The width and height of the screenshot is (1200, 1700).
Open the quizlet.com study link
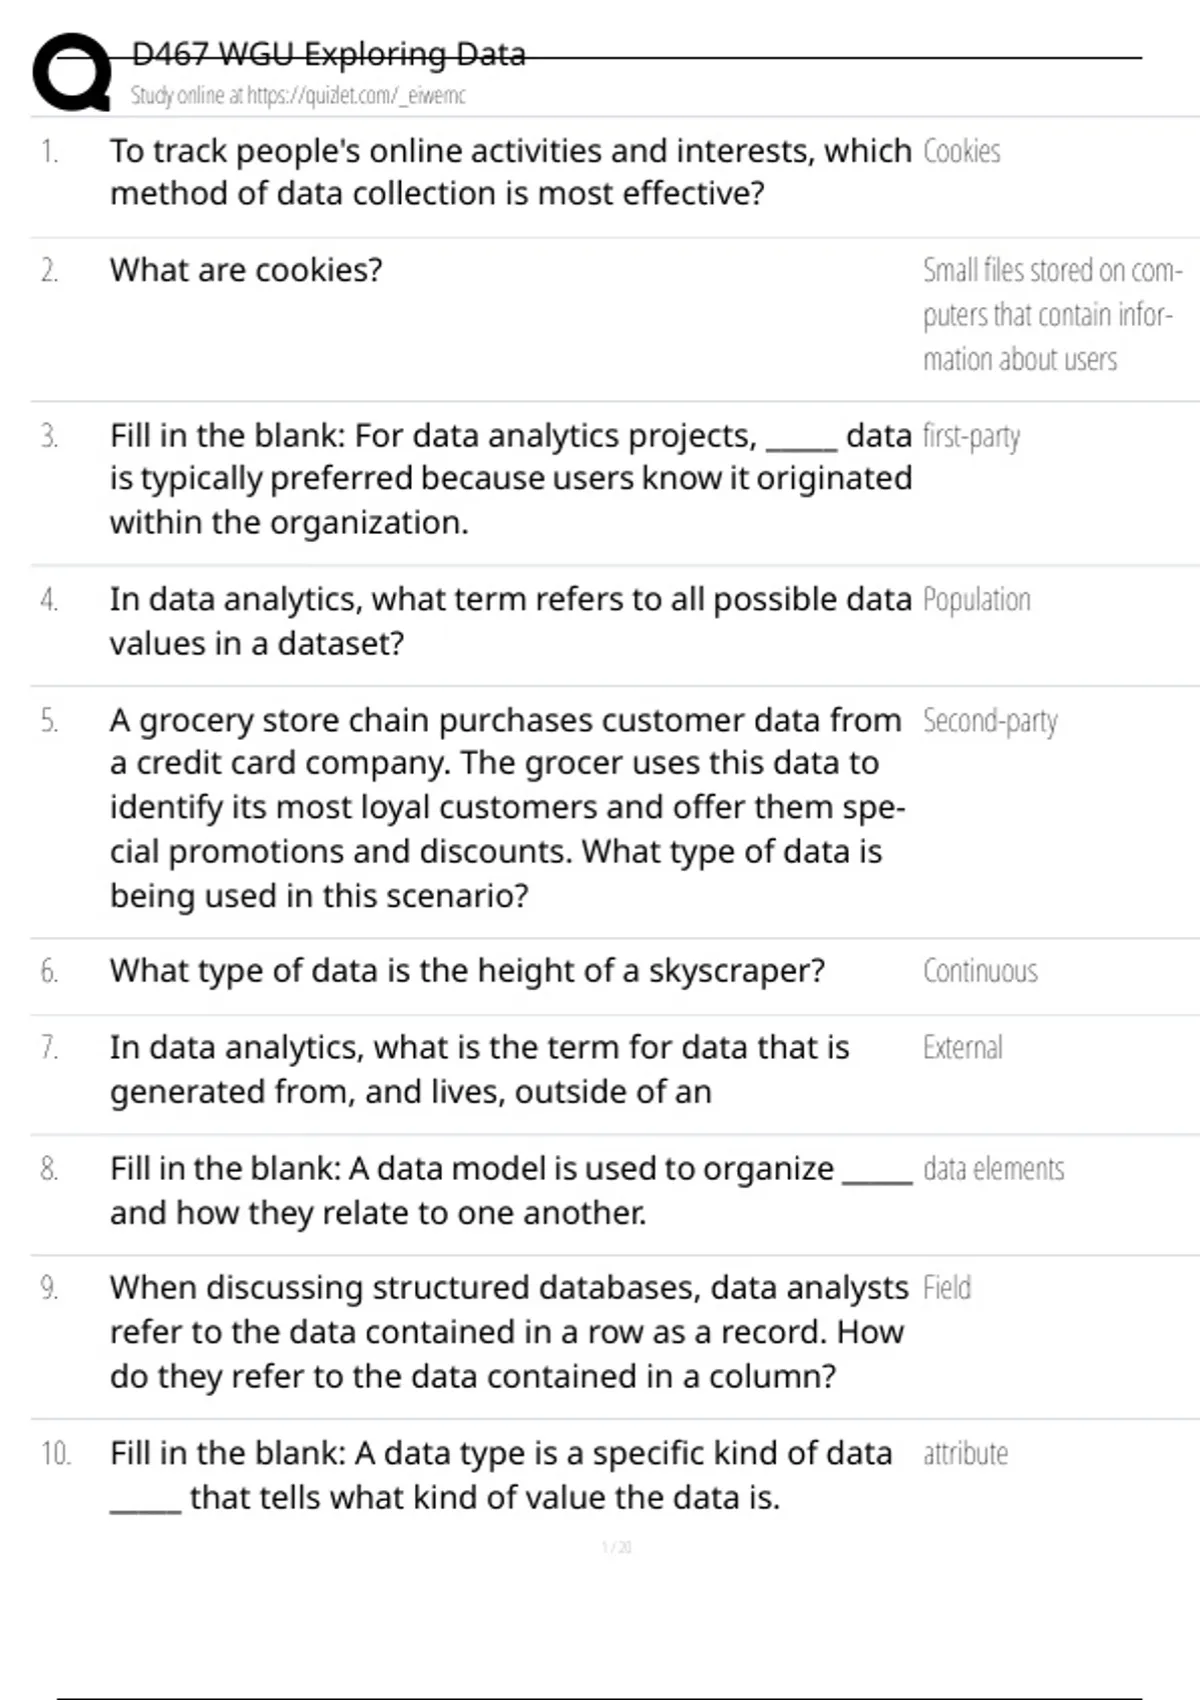coord(298,96)
